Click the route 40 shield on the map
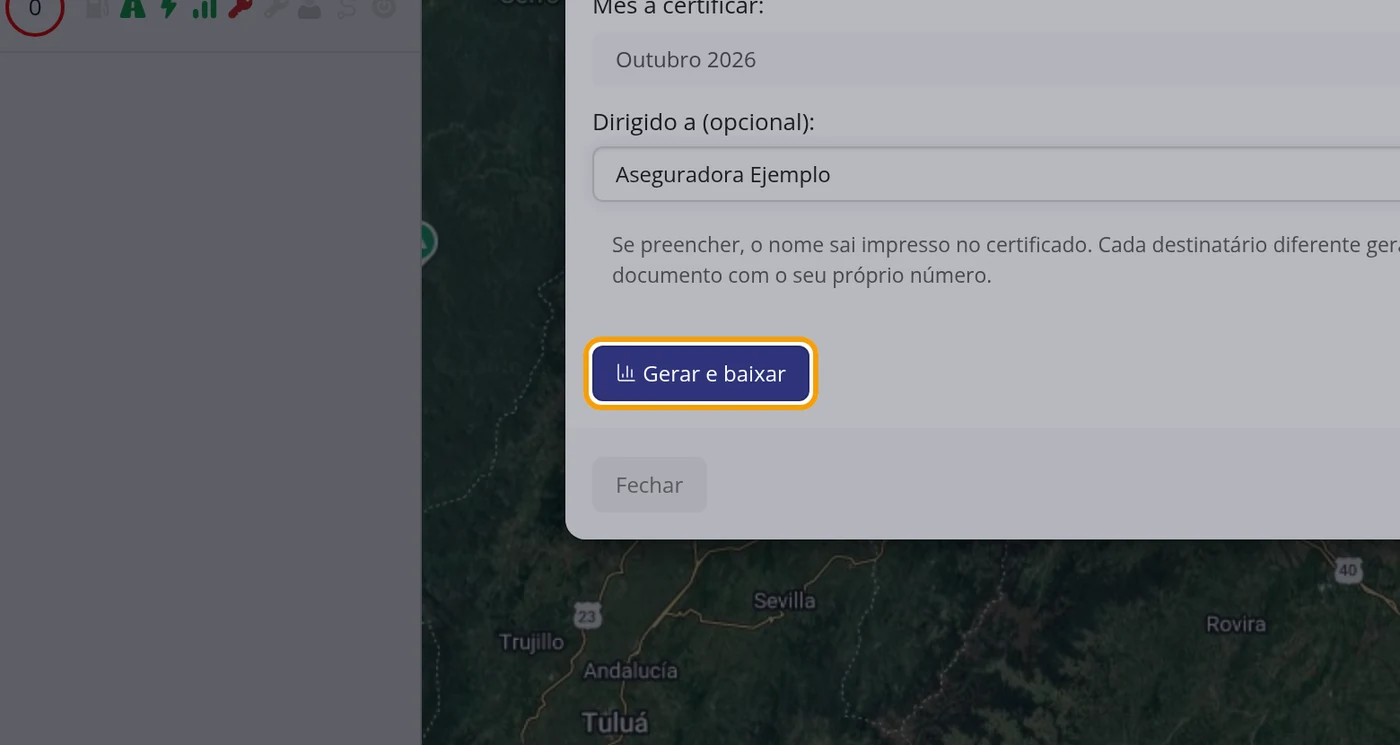 point(1348,571)
